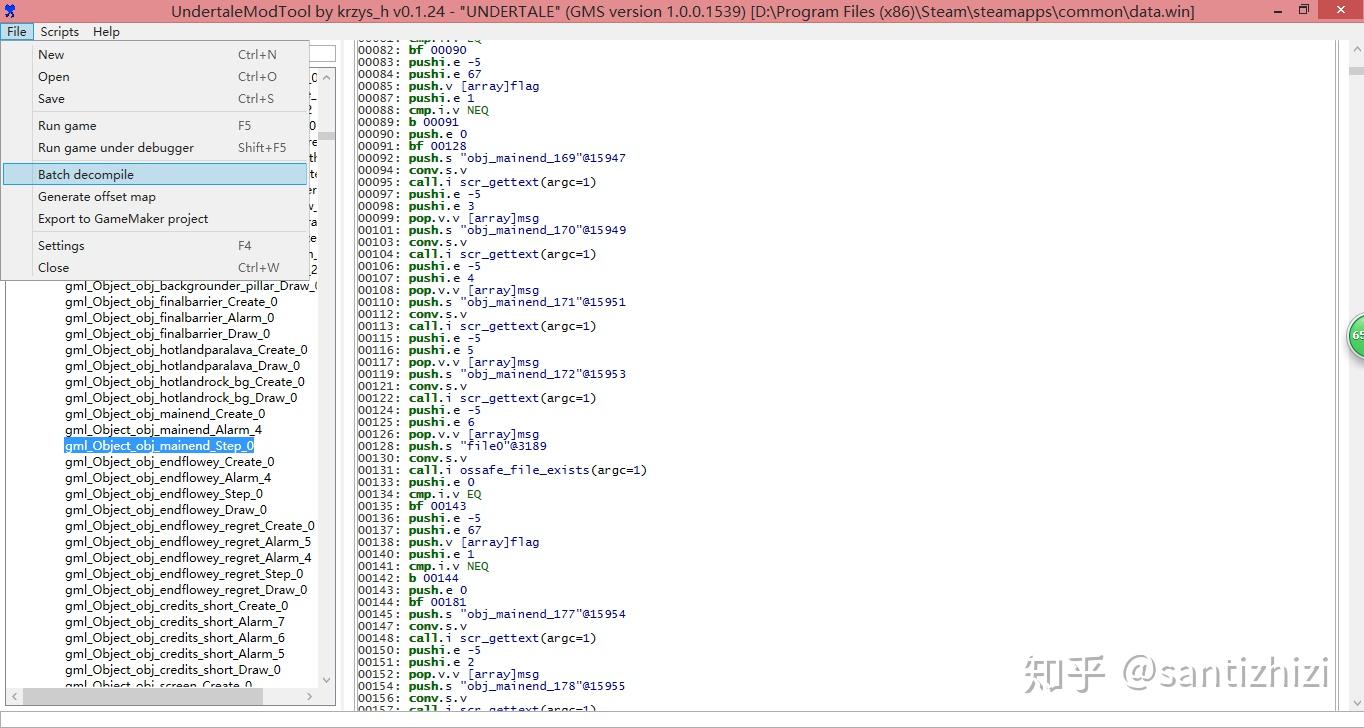Select Run game under debugger
1364x728 pixels.
coord(155,148)
